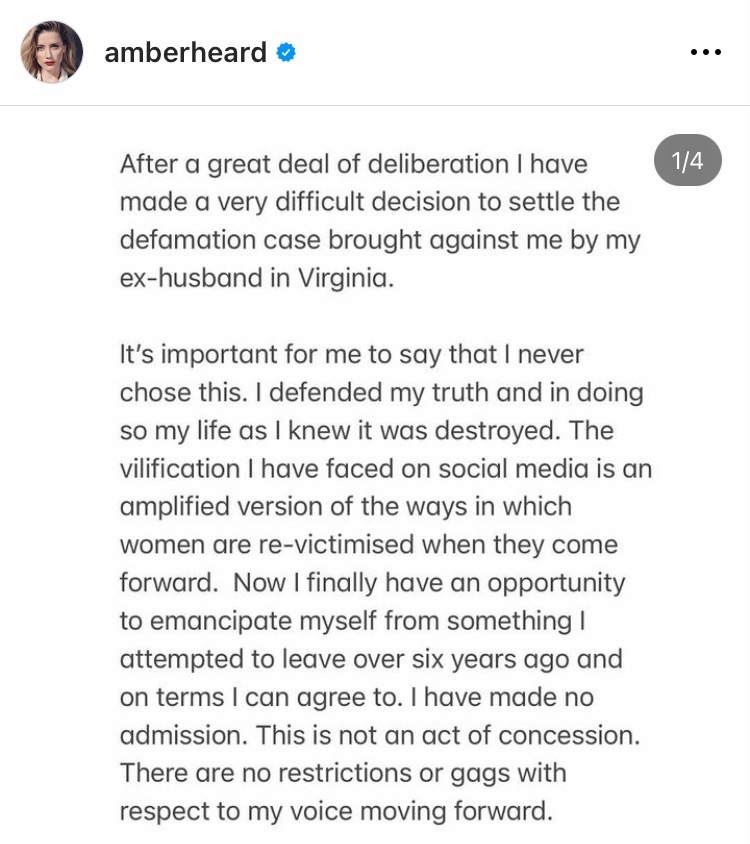Select the word 'vilification' in the post
The image size is (750, 844).
click(x=180, y=468)
